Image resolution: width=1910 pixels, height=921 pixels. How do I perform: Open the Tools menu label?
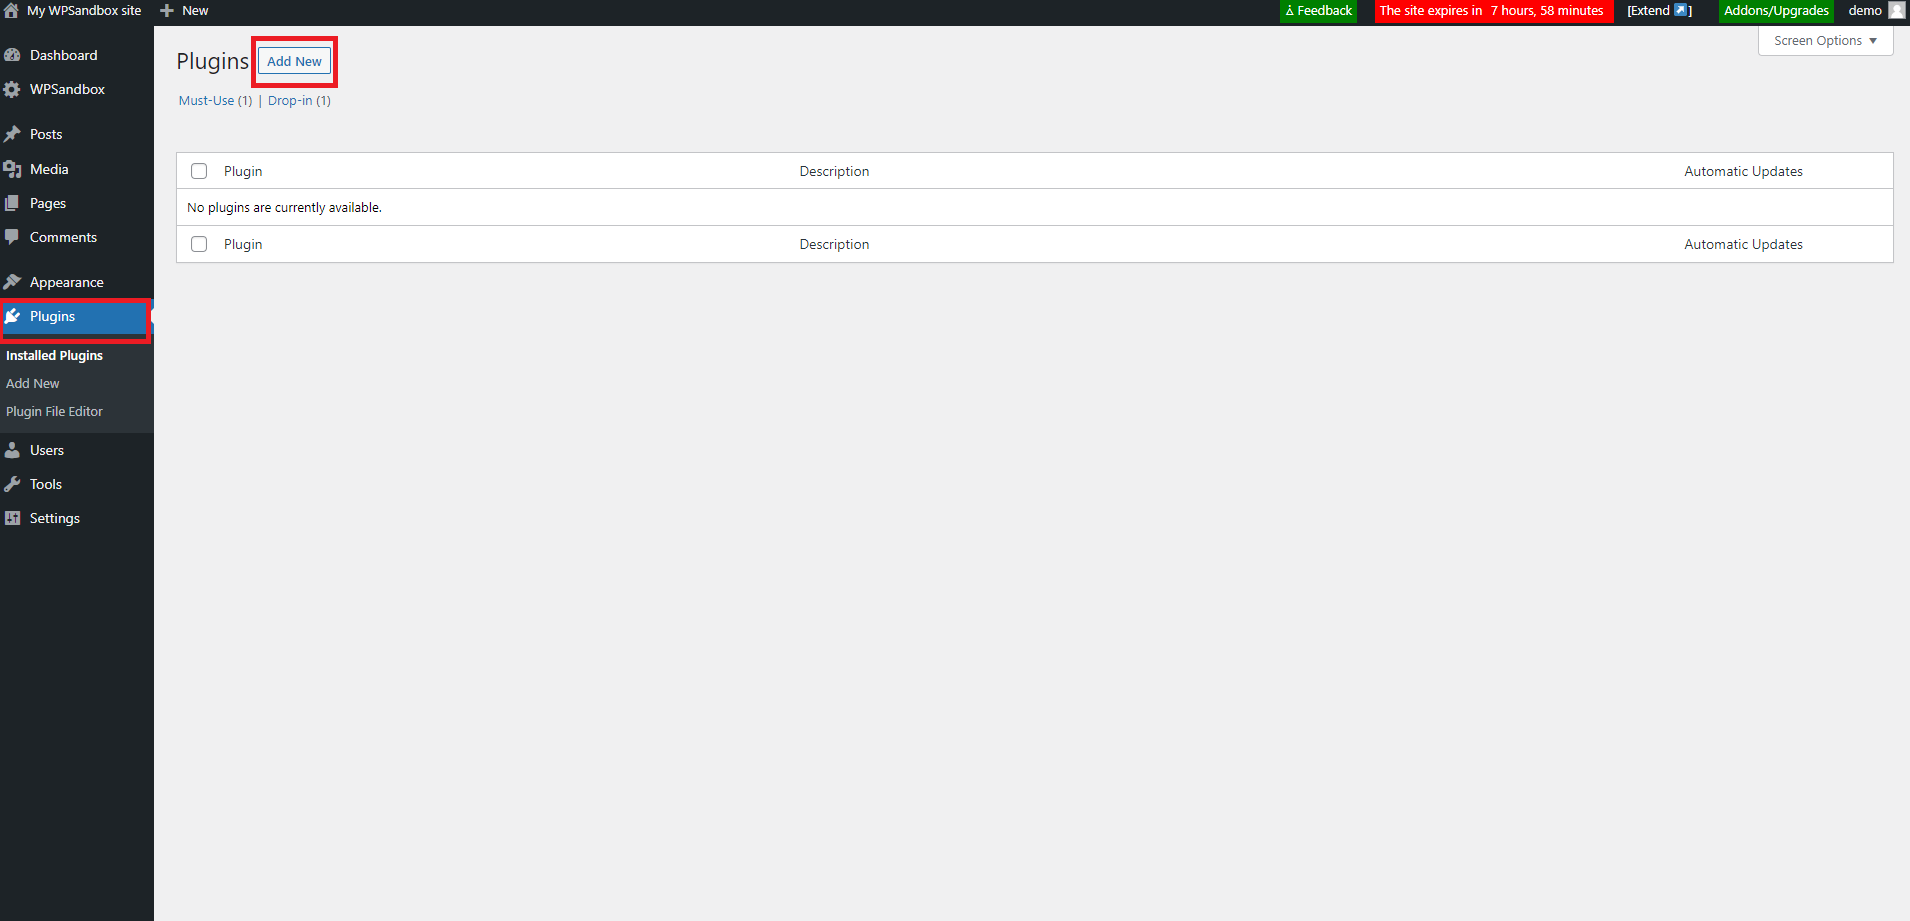[x=46, y=484]
